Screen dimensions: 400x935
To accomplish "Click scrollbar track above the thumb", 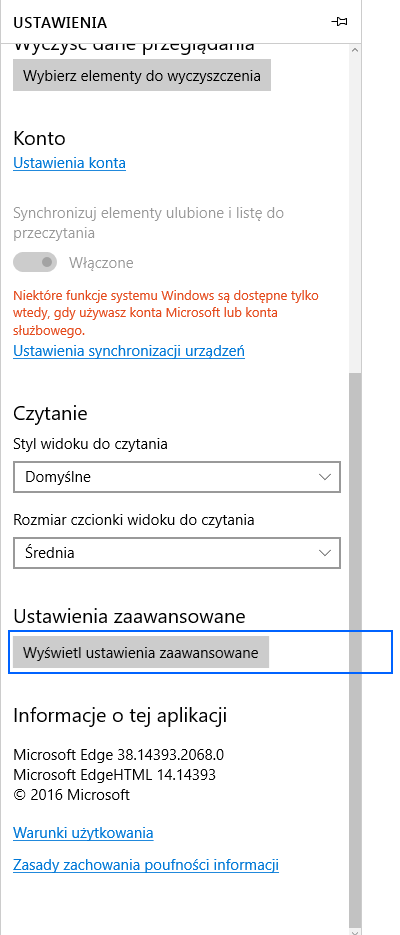I will [x=355, y=215].
